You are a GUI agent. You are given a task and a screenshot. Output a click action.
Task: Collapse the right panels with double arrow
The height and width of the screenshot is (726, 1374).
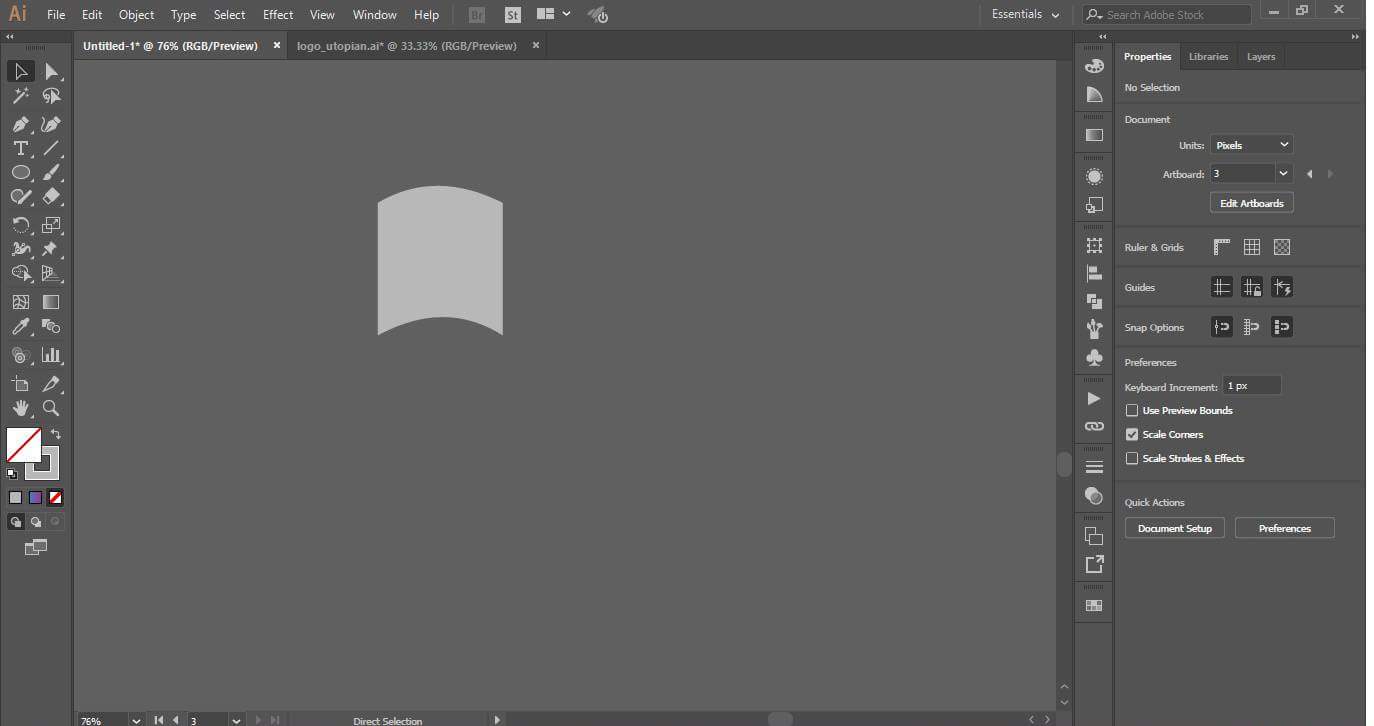[x=1355, y=37]
